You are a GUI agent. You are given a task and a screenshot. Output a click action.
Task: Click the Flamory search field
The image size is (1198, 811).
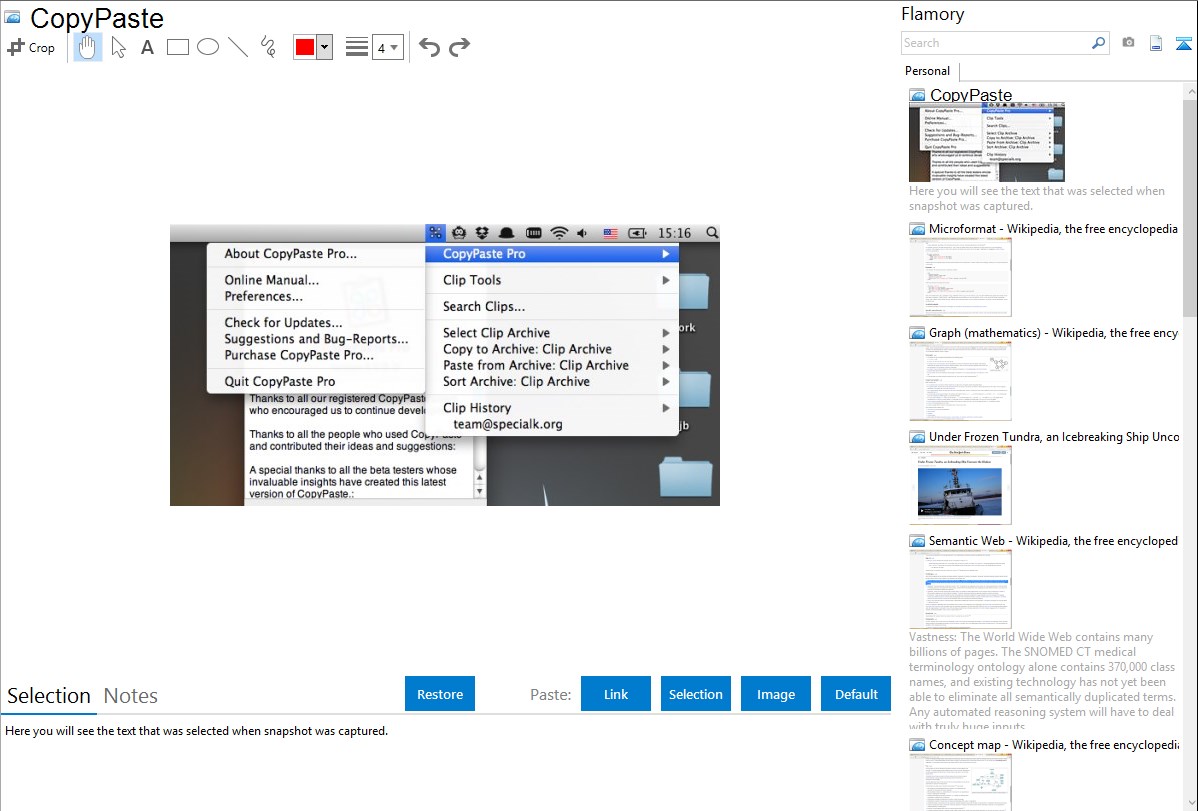click(996, 43)
